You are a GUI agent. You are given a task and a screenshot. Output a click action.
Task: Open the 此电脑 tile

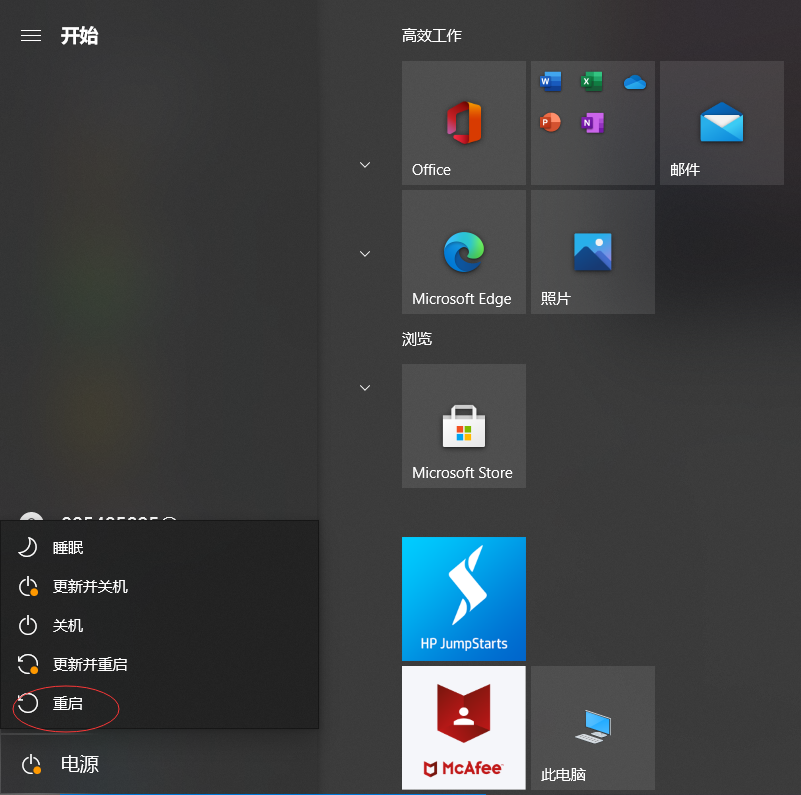(x=593, y=728)
